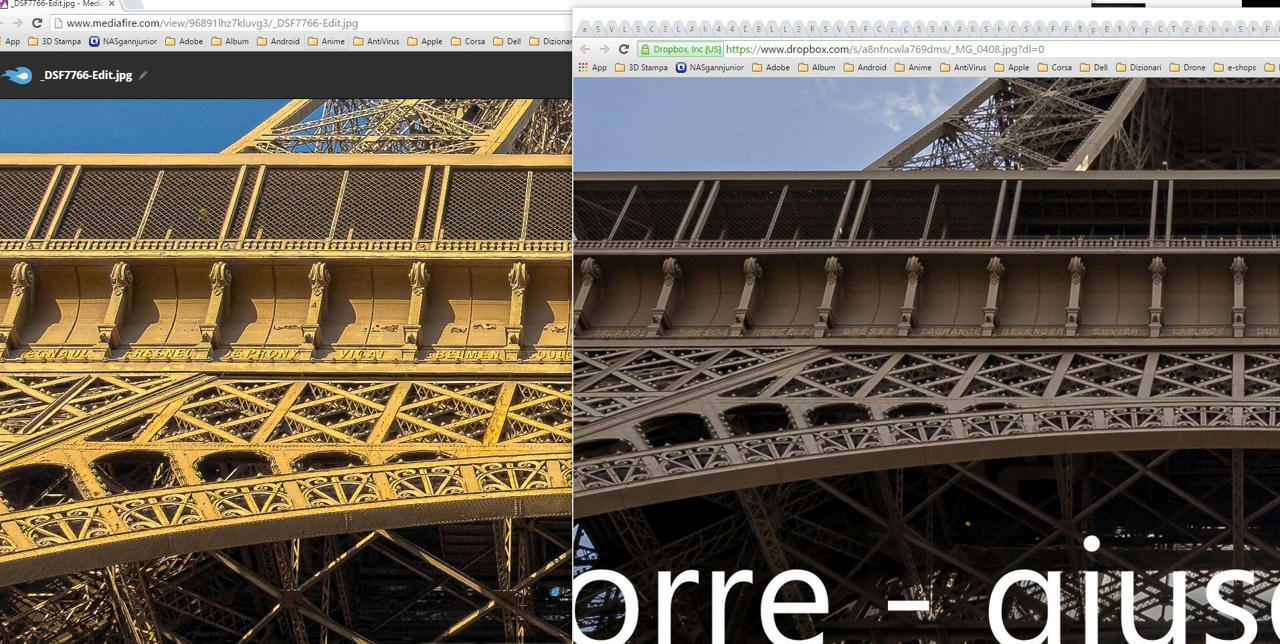Click the pencil rename icon beside _DSF7766-Edit.jpg
The width and height of the screenshot is (1280, 644).
point(143,75)
